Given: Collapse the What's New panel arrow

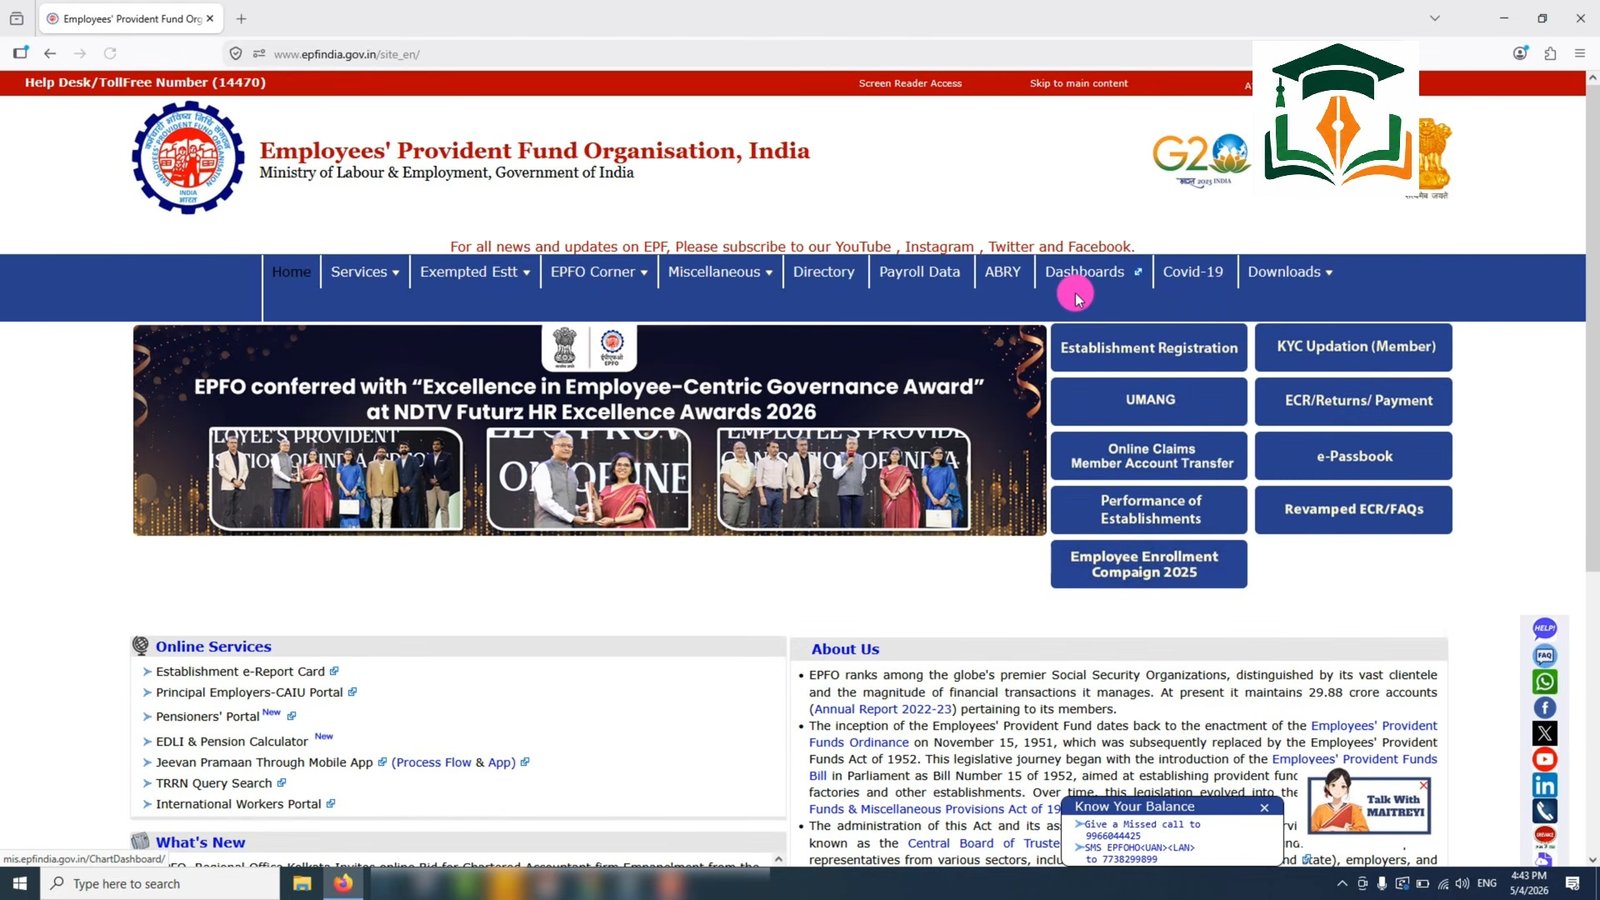Looking at the screenshot, I should click(778, 858).
